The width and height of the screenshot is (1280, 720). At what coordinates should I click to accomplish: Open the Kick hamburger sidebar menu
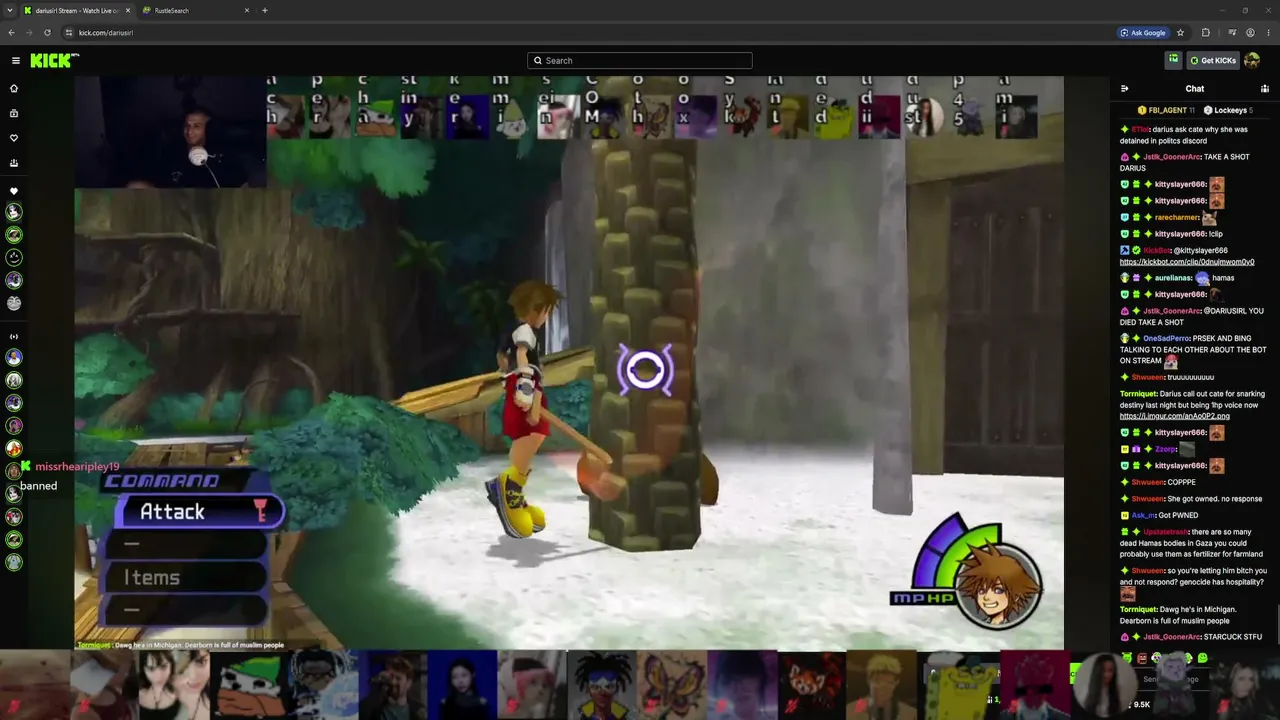click(x=16, y=60)
